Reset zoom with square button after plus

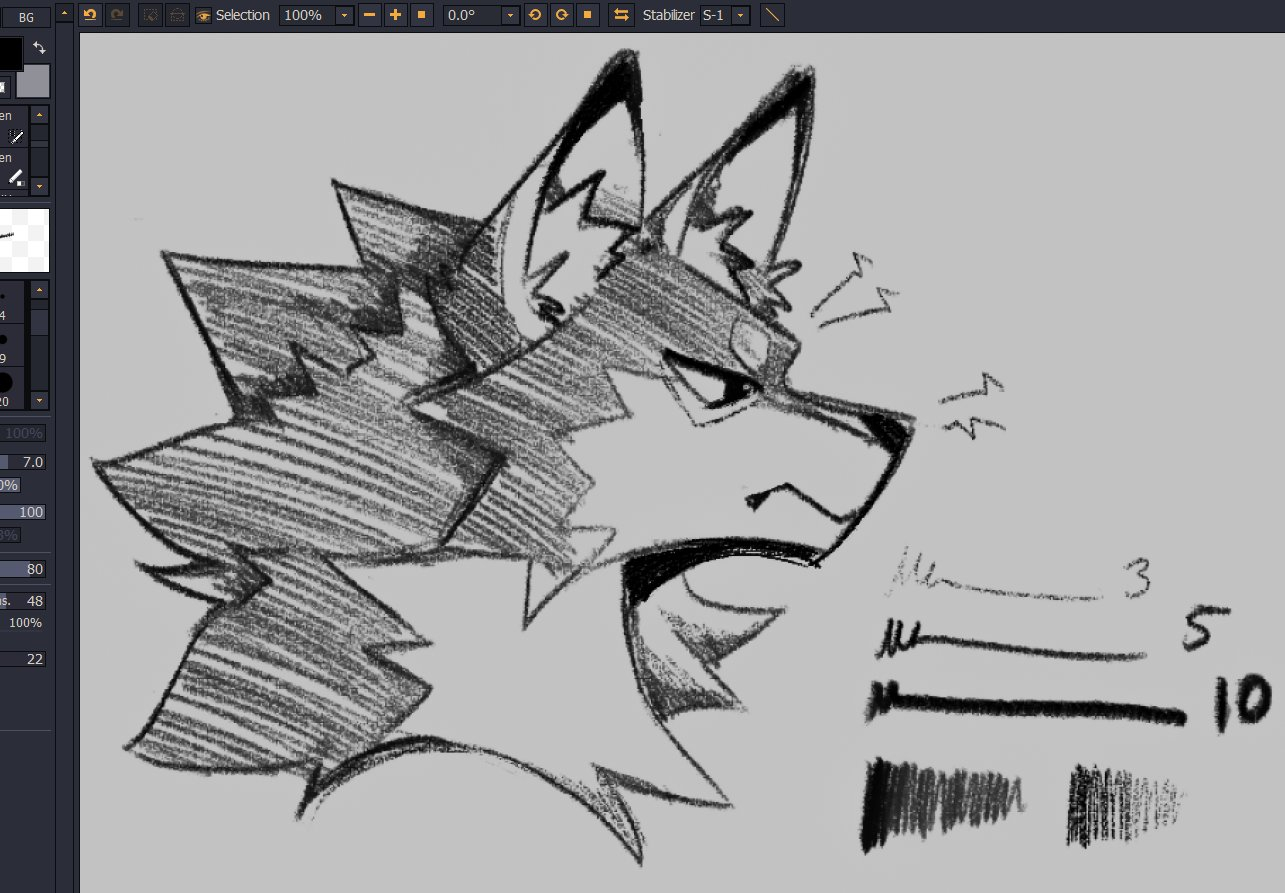[x=421, y=15]
